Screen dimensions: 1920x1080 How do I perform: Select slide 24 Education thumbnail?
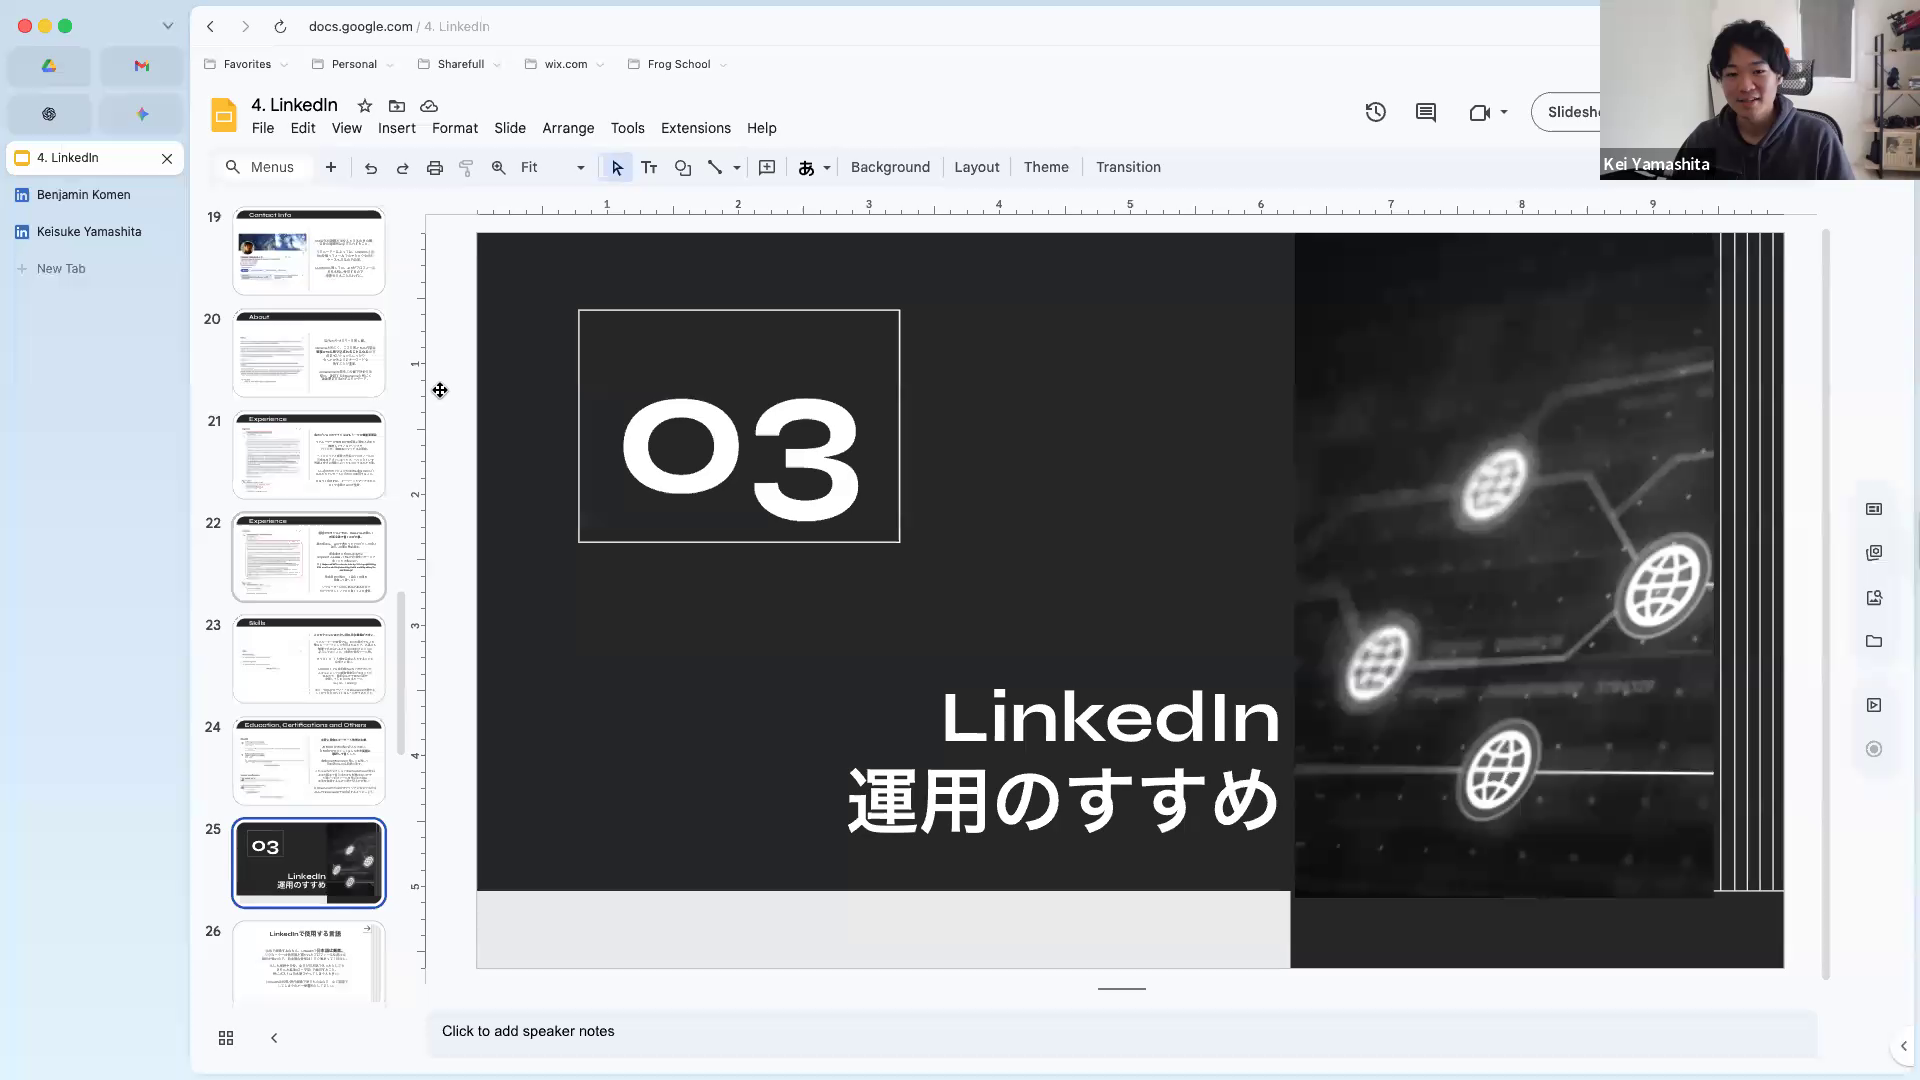point(309,761)
